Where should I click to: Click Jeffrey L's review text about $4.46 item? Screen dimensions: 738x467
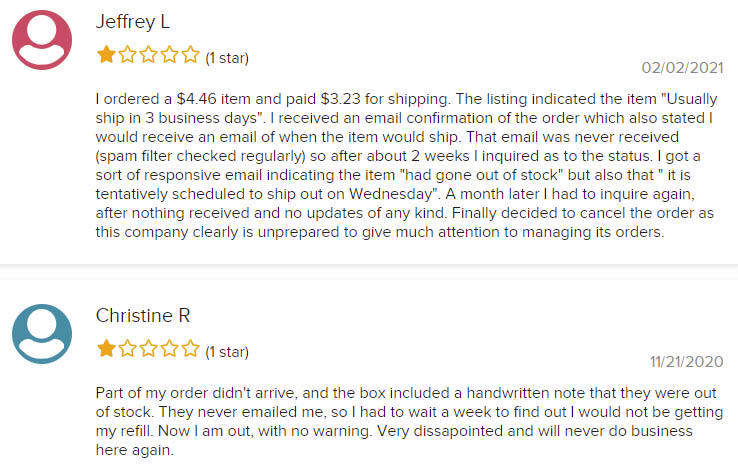point(406,165)
